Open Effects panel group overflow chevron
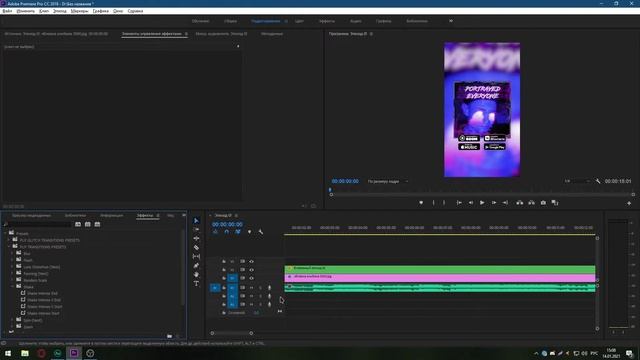640x360 pixels. click(x=184, y=215)
